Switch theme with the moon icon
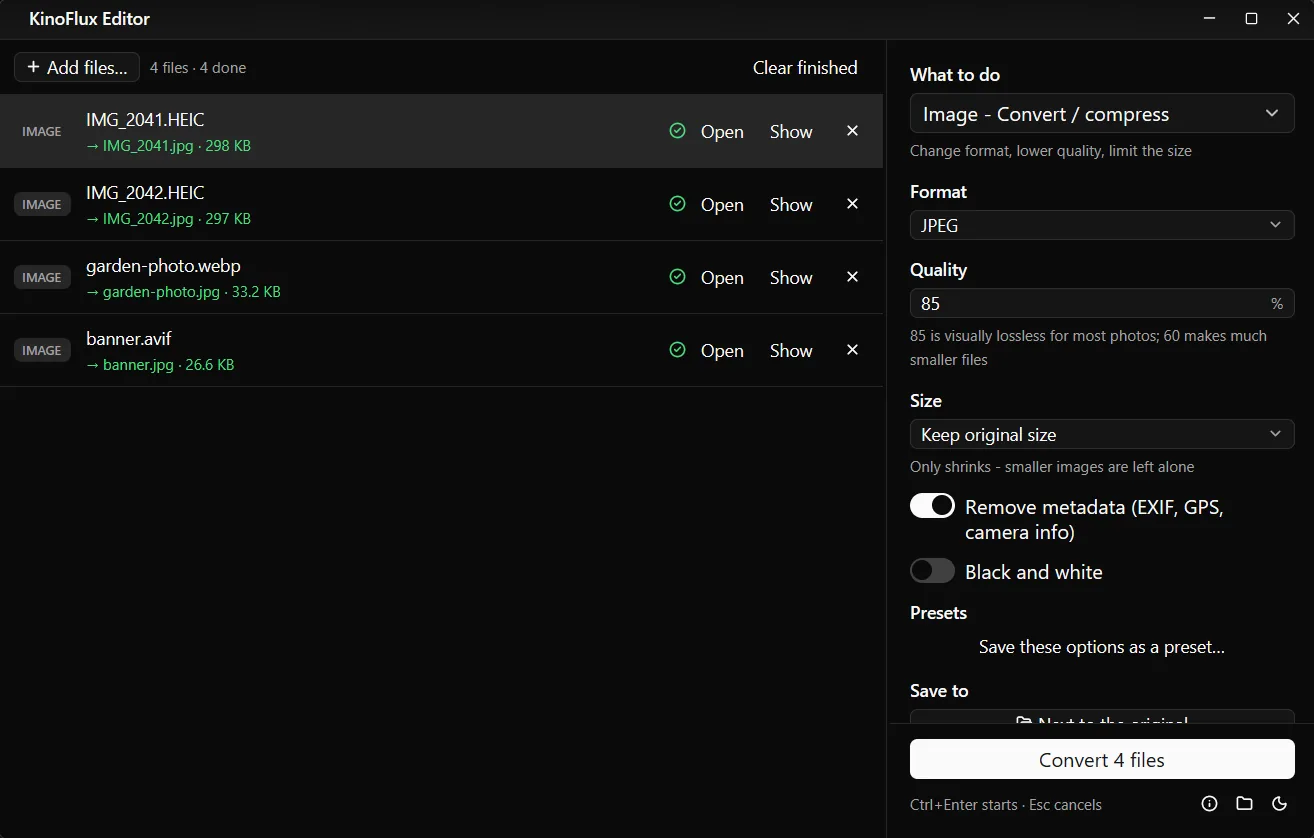 coord(1279,804)
